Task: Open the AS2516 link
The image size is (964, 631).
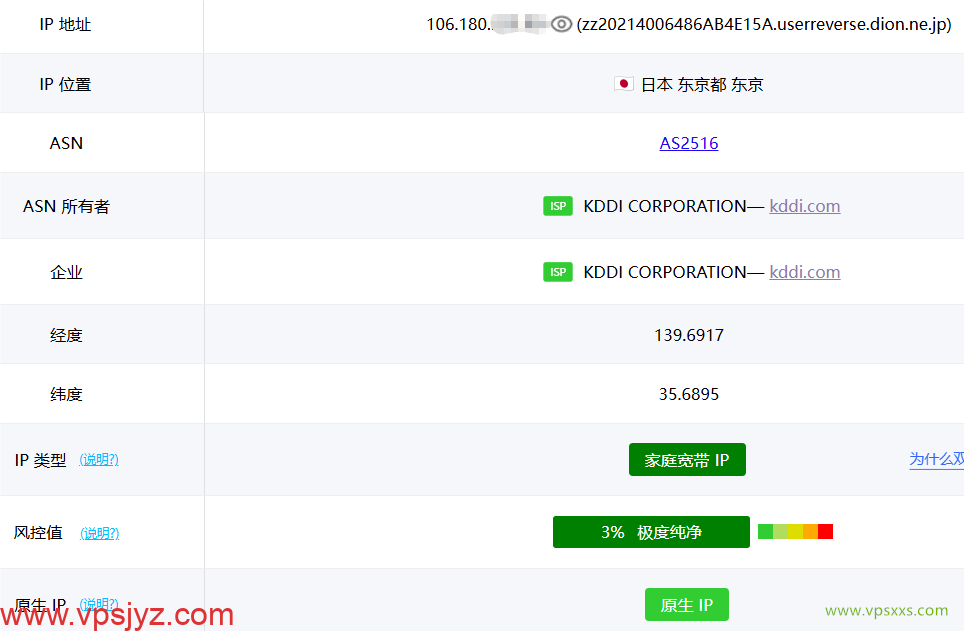Action: point(688,143)
